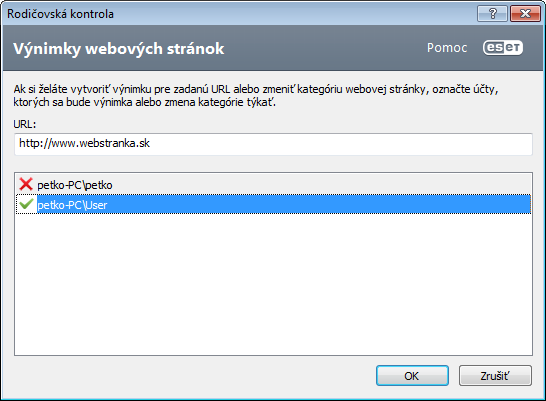Click empty white space in accounts list
This screenshot has width=546, height=401.
[273, 284]
